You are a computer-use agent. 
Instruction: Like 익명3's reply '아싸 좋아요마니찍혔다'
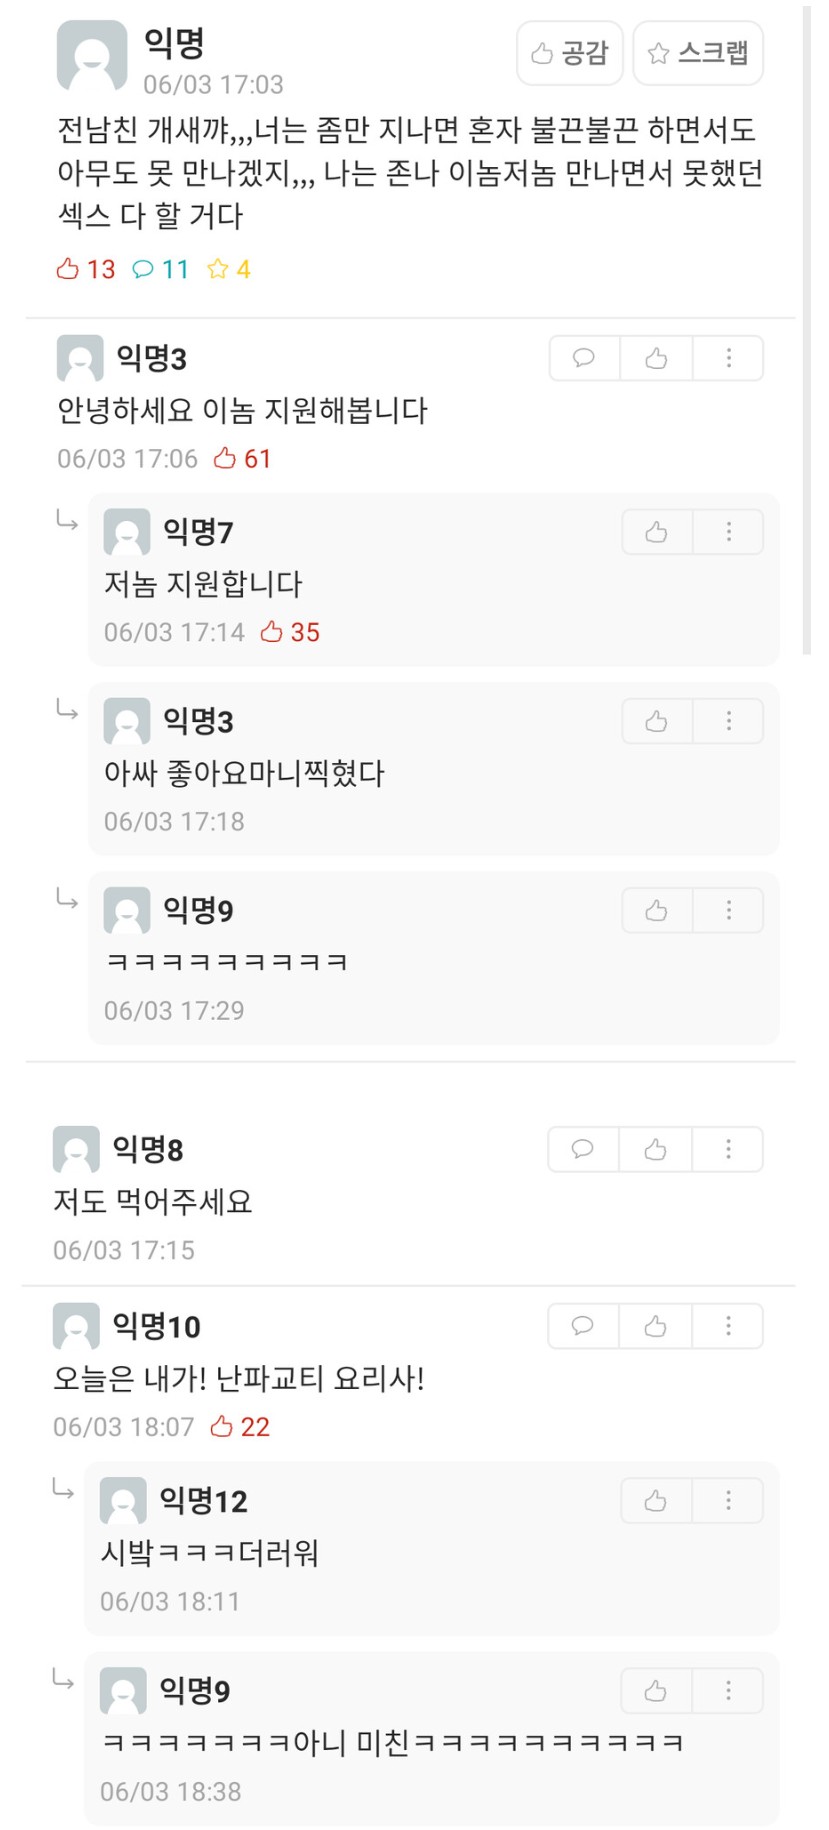[656, 721]
